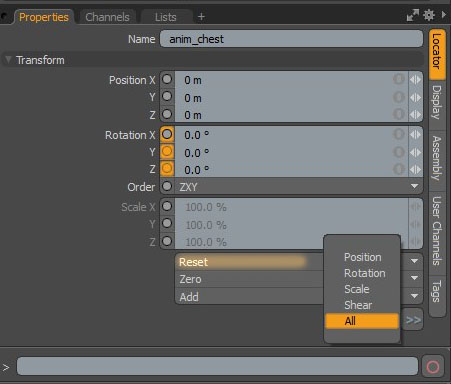Toggle Scale Z keyframe circle
The width and height of the screenshot is (451, 384).
[x=167, y=241]
